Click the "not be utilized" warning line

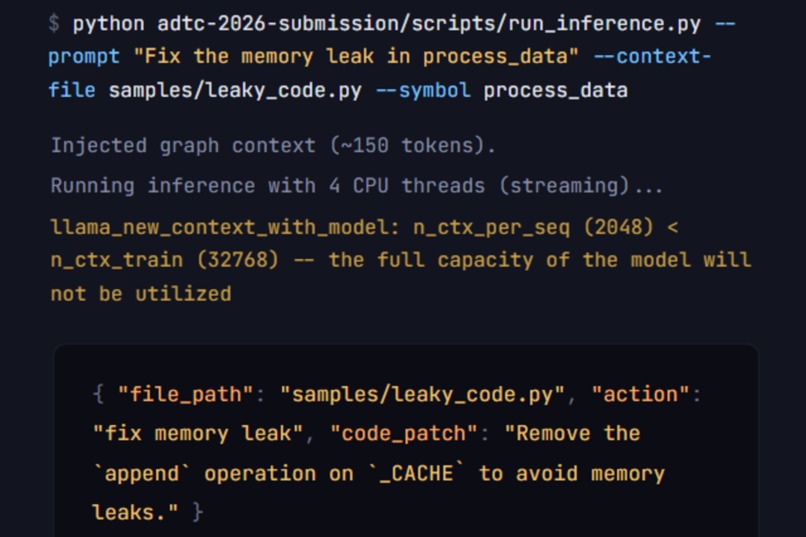pos(141,293)
